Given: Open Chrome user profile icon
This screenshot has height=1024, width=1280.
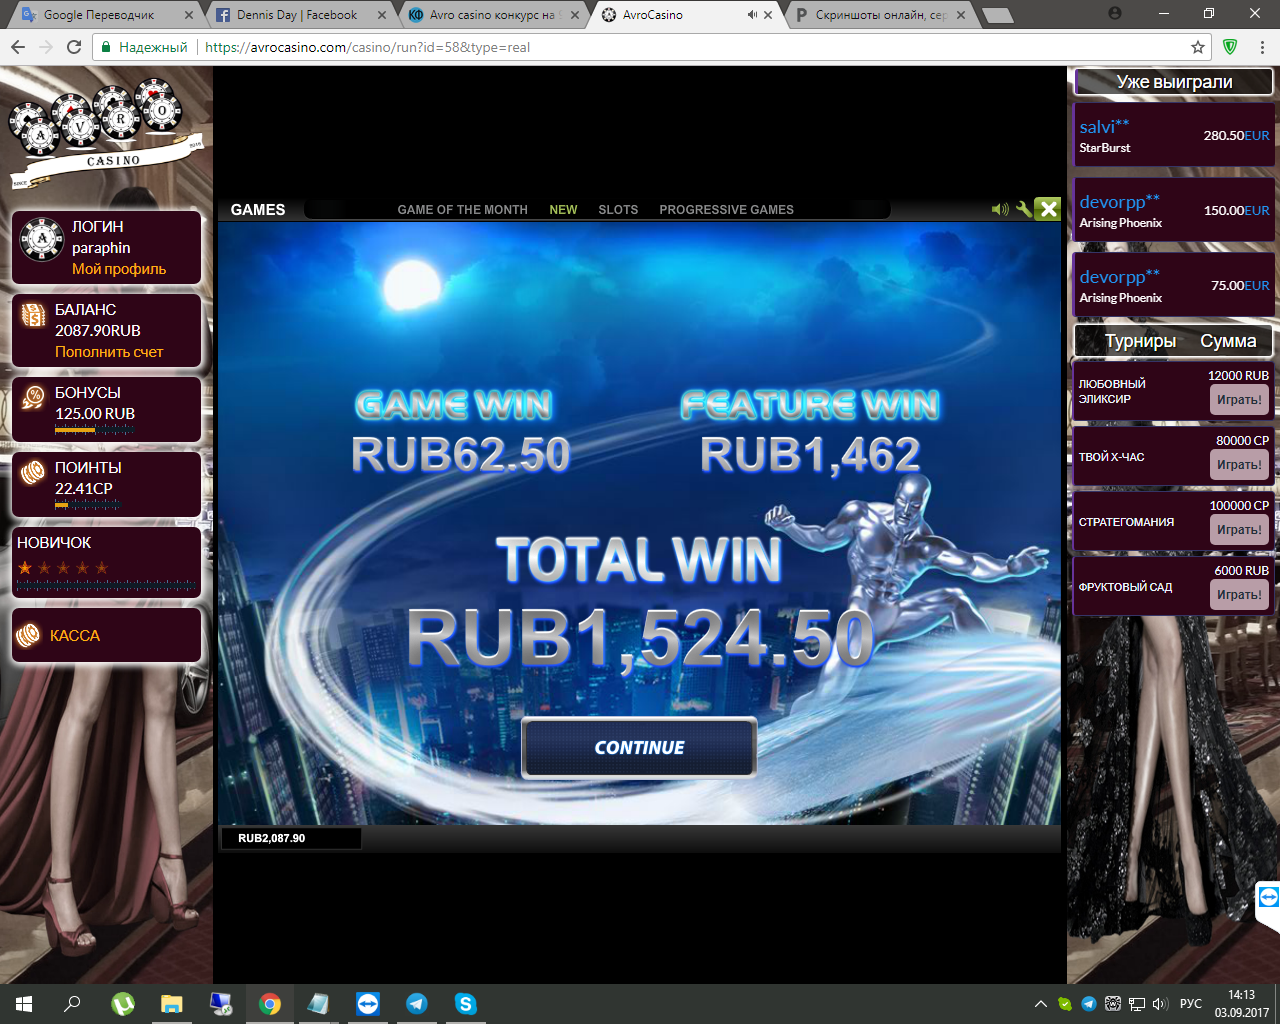Looking at the screenshot, I should [1115, 14].
